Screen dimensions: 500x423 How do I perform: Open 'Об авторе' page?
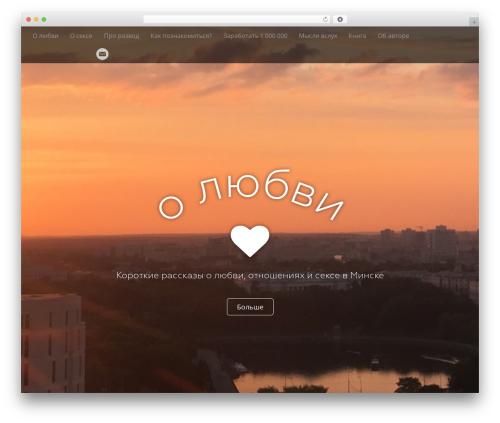point(393,36)
